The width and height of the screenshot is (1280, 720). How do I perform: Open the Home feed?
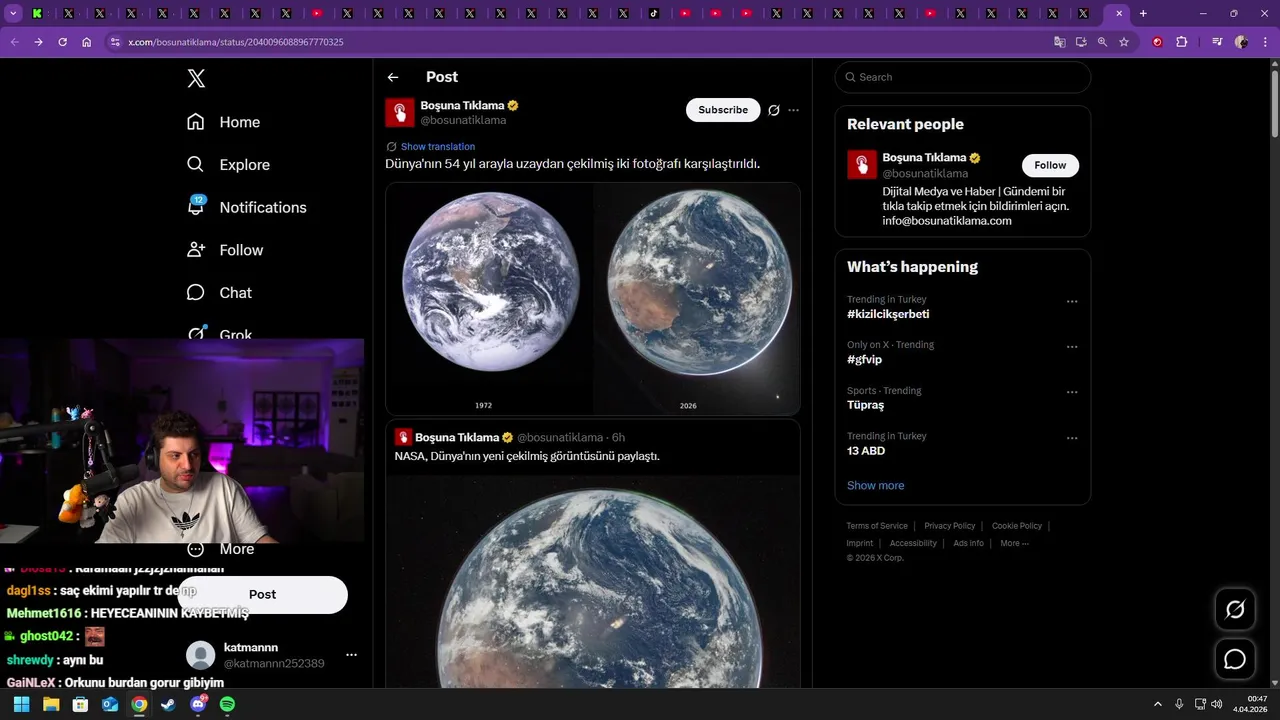(x=223, y=122)
